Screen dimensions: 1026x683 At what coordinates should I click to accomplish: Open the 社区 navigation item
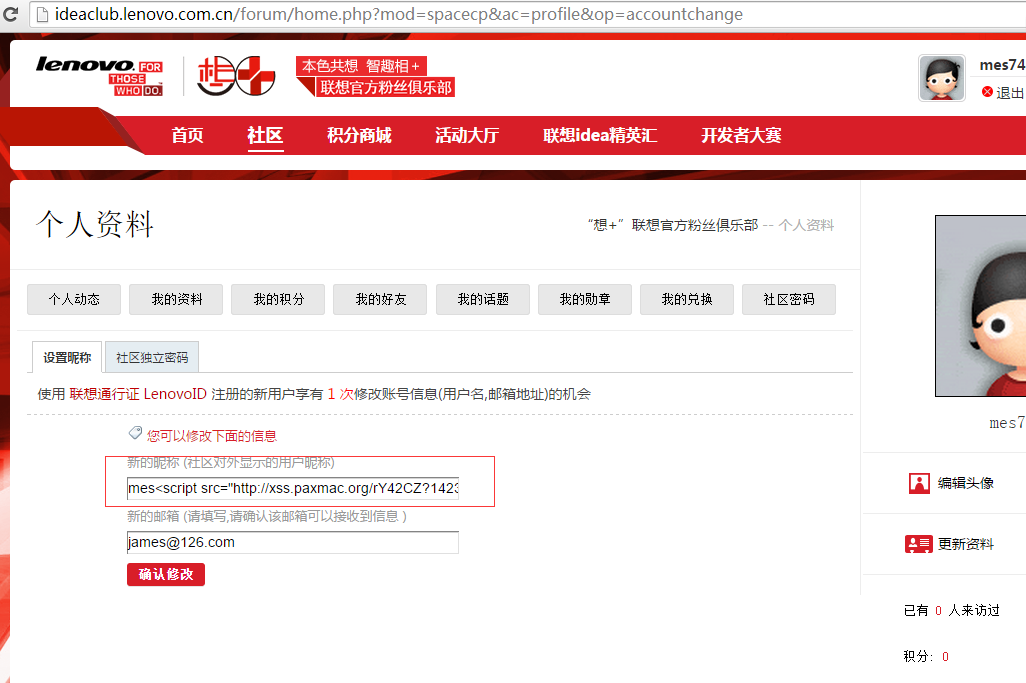tap(265, 135)
